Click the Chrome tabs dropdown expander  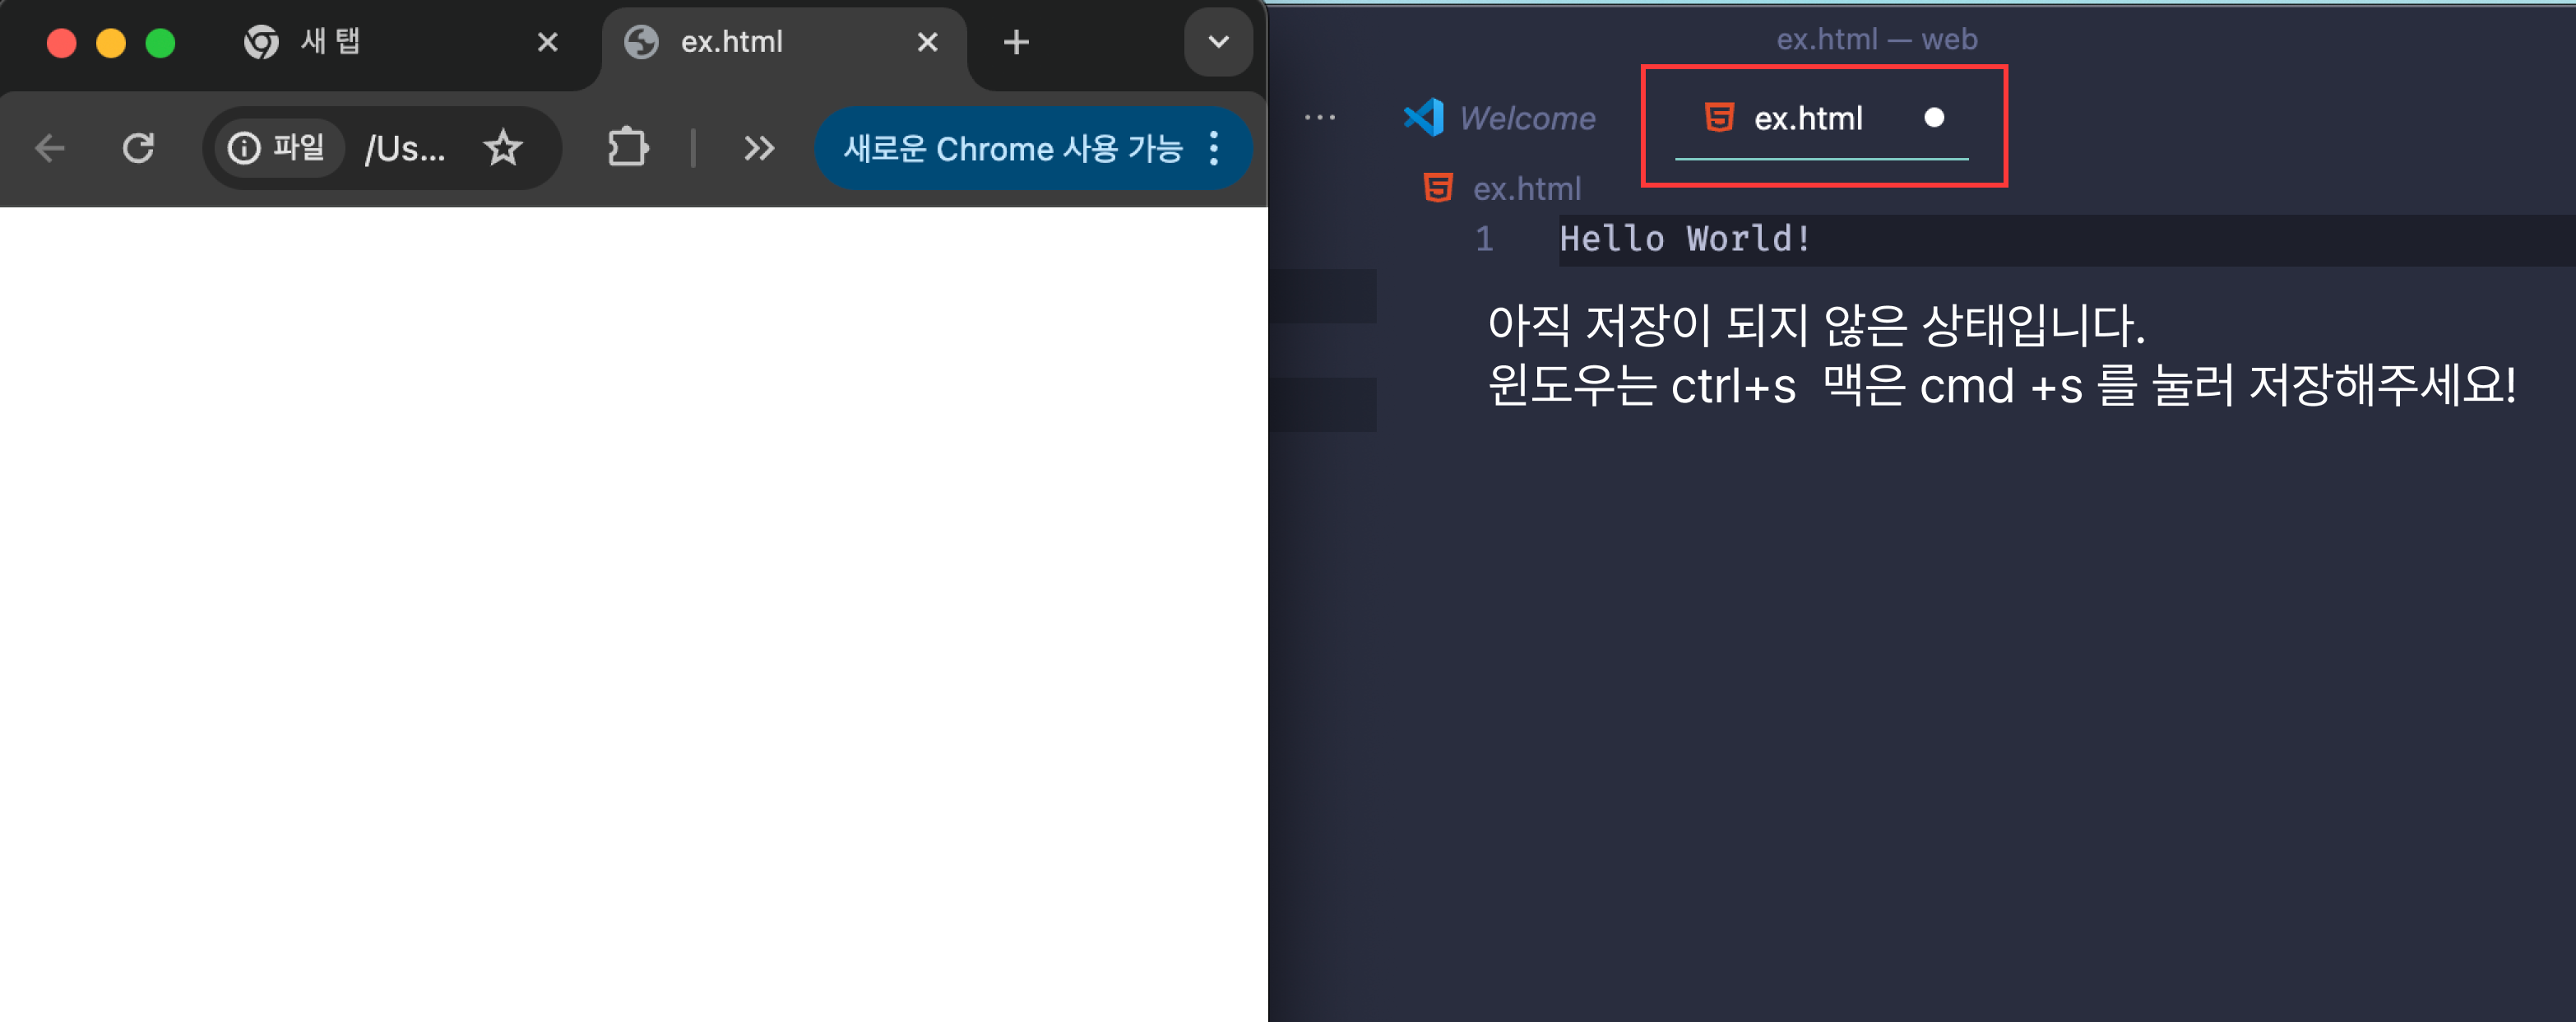(x=1216, y=41)
